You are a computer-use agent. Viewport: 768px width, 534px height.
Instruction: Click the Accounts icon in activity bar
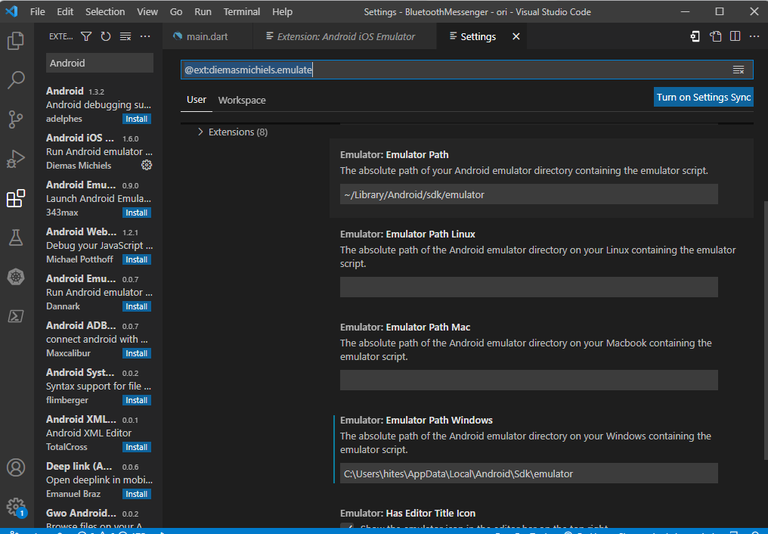16,467
